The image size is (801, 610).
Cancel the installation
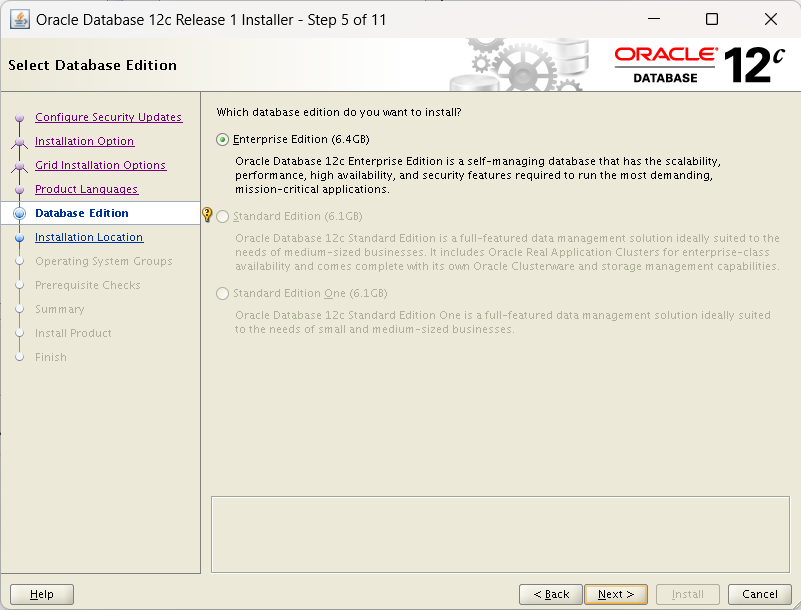[760, 594]
